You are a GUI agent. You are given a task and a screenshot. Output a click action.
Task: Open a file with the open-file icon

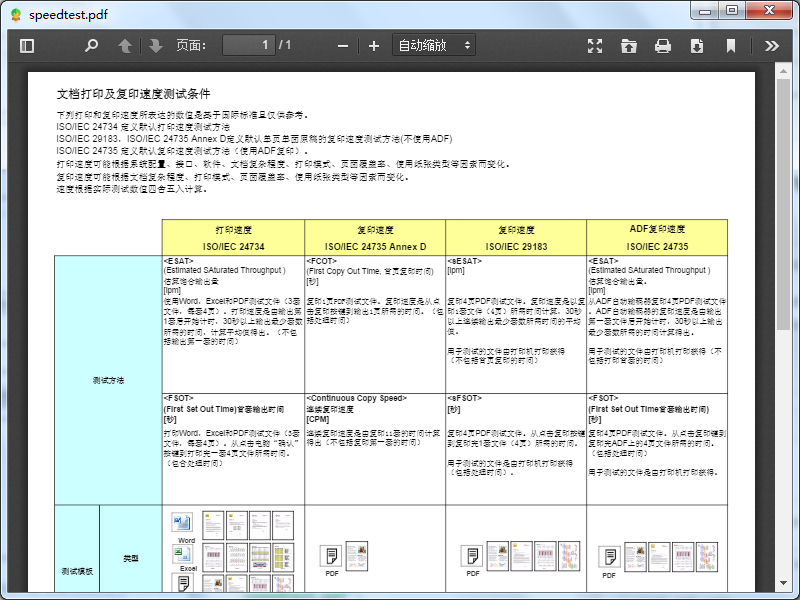pos(629,46)
